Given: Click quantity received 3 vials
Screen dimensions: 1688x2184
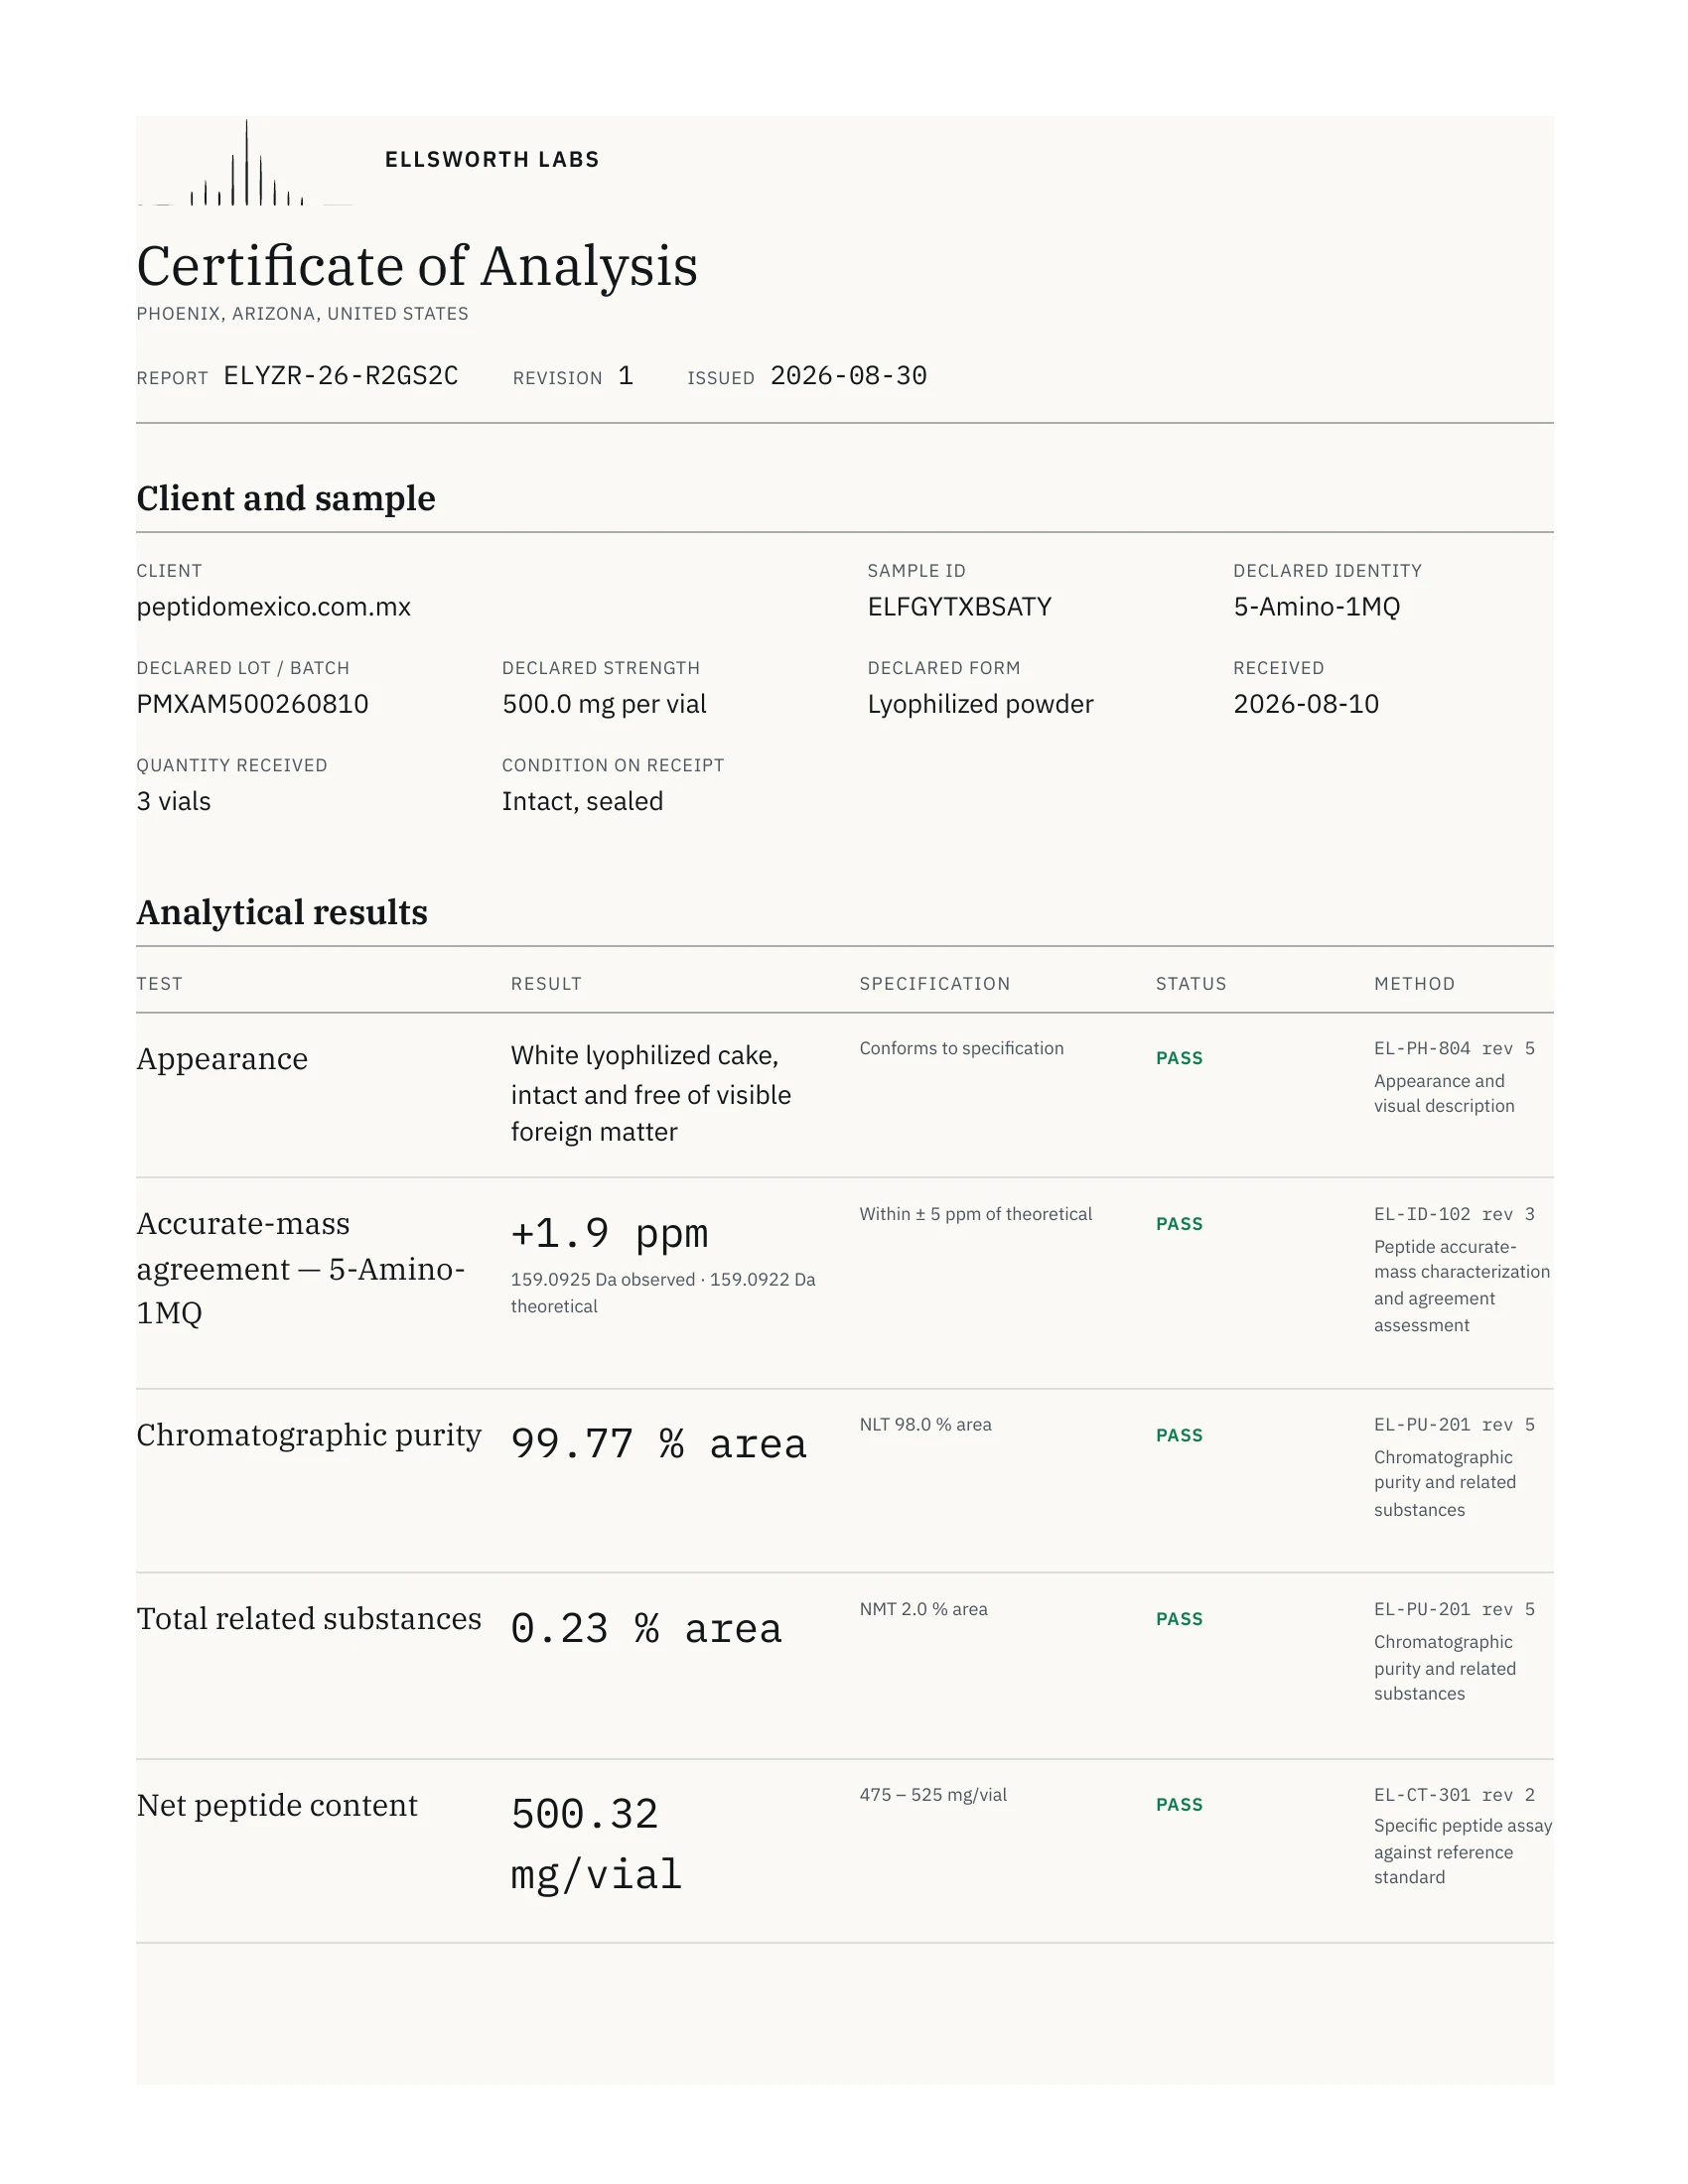Looking at the screenshot, I should click(174, 801).
